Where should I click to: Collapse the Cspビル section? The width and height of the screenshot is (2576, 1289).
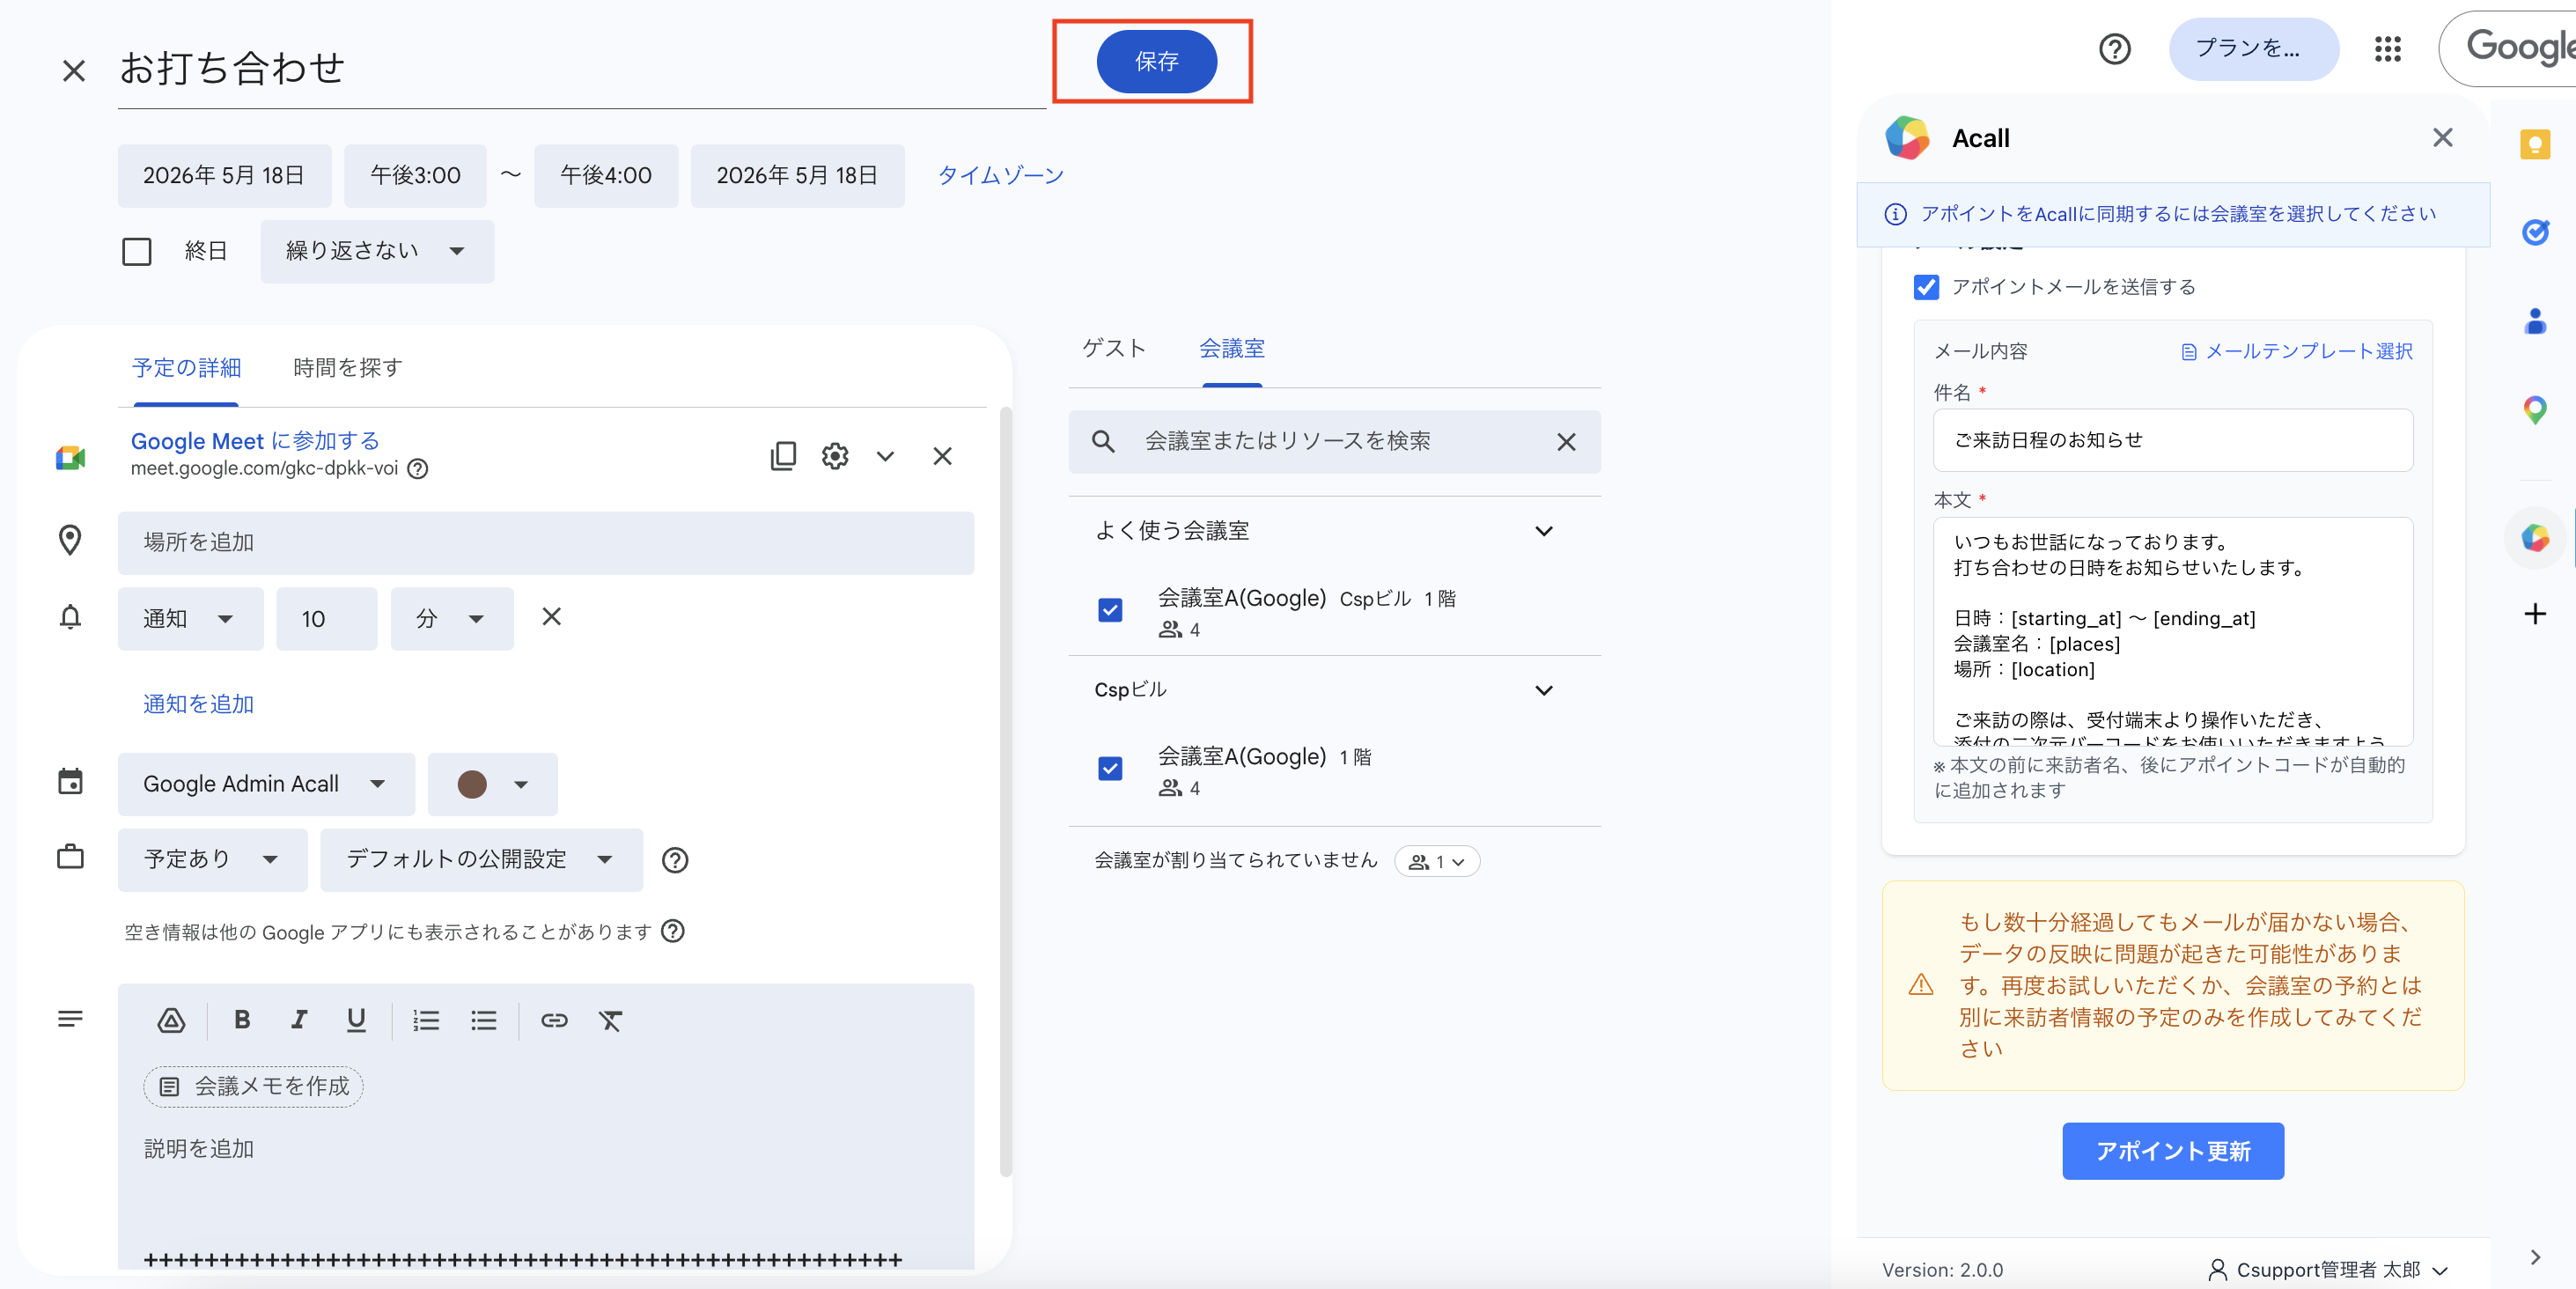click(x=1544, y=690)
